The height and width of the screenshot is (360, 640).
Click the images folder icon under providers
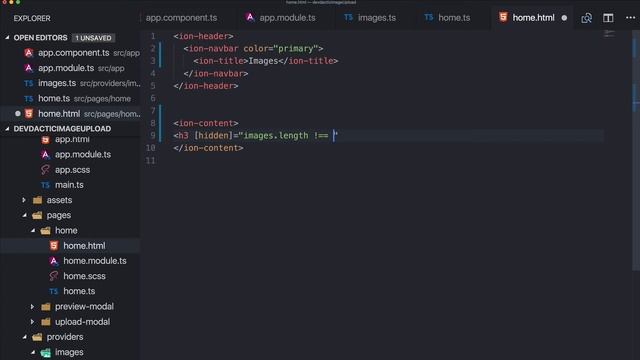coord(46,352)
